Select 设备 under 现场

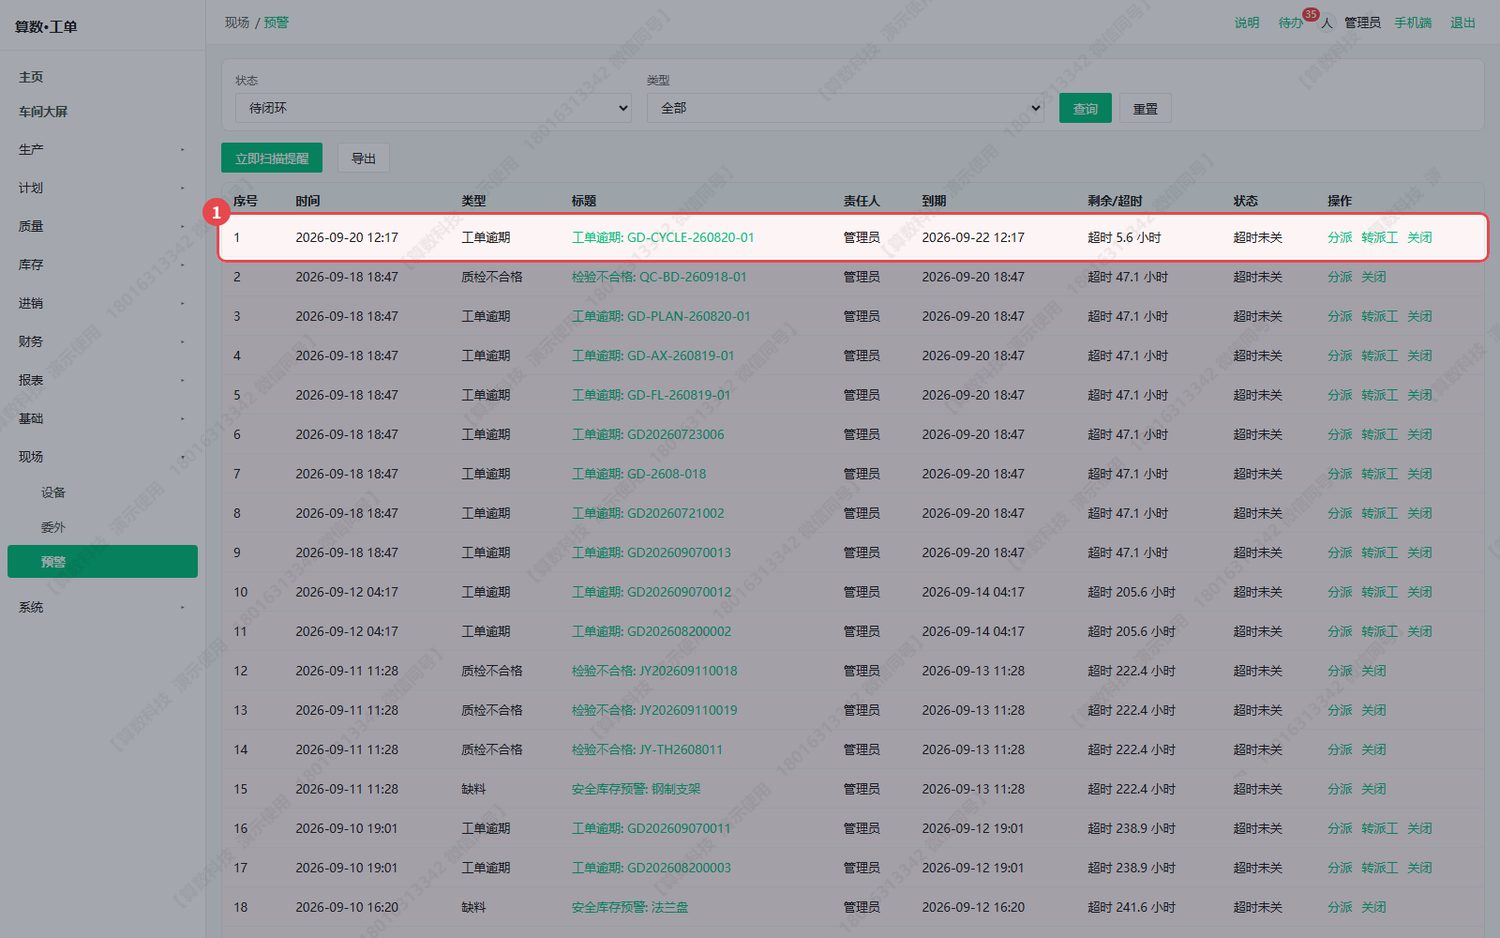pyautogui.click(x=102, y=493)
